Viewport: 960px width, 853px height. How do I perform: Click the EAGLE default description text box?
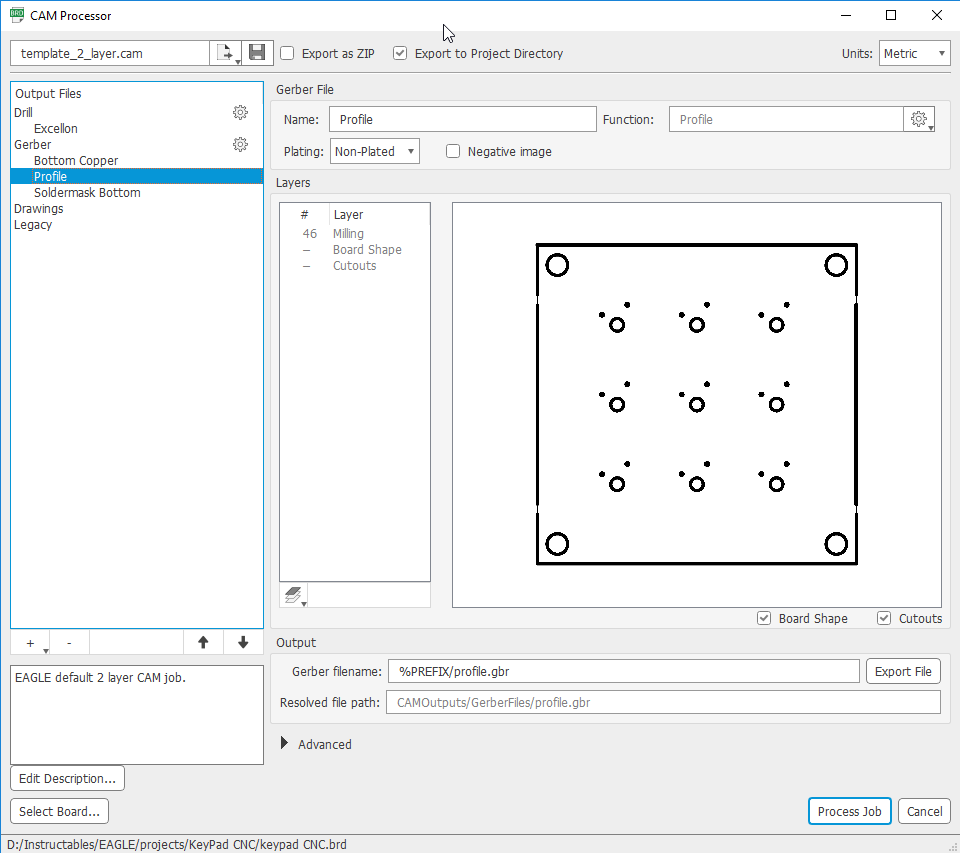[137, 715]
